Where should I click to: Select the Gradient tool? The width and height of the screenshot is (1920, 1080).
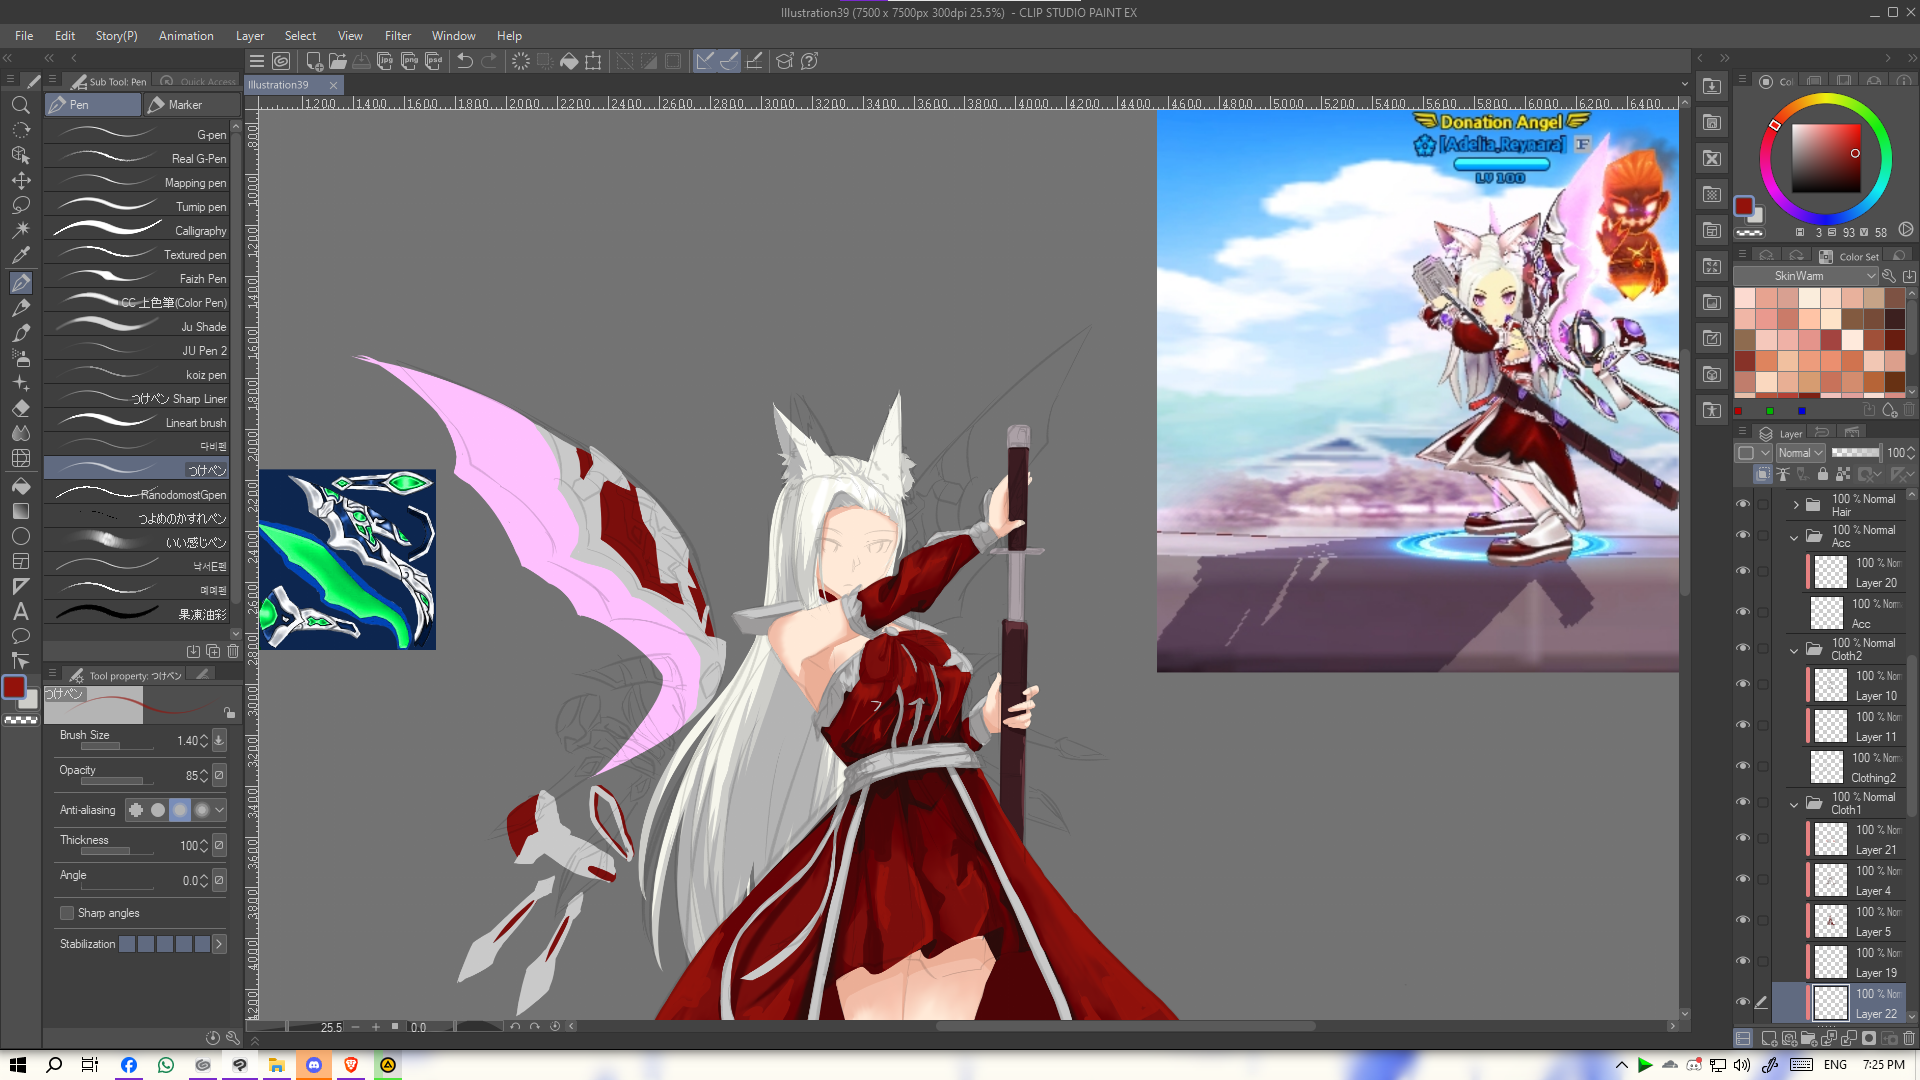pos(20,511)
